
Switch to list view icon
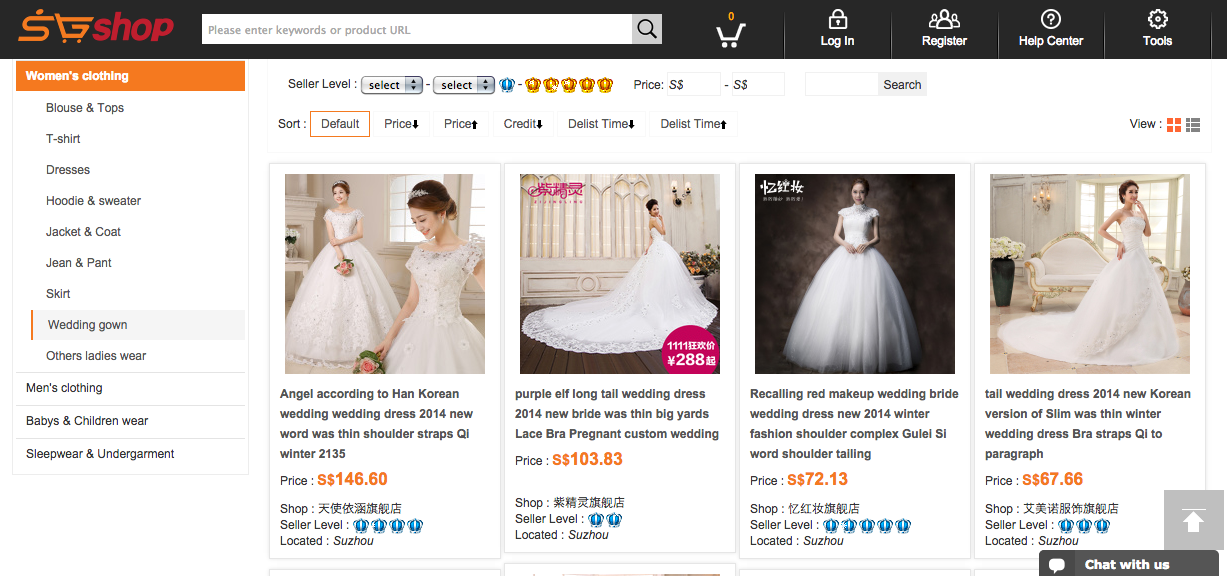coord(1193,124)
